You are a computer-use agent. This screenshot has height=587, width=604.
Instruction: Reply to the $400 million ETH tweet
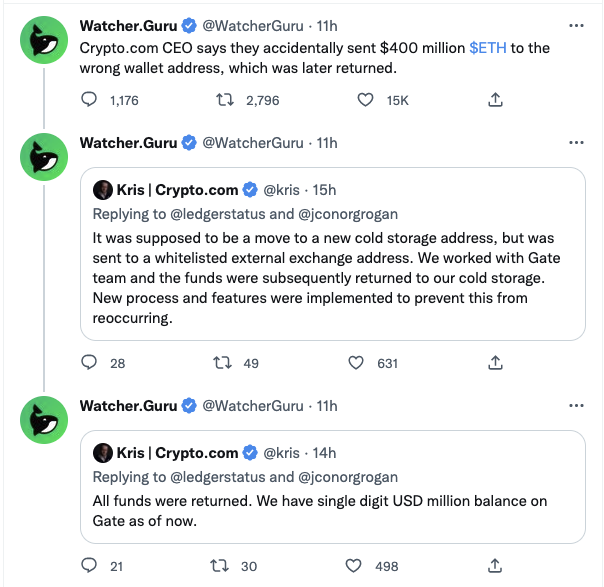click(x=89, y=100)
